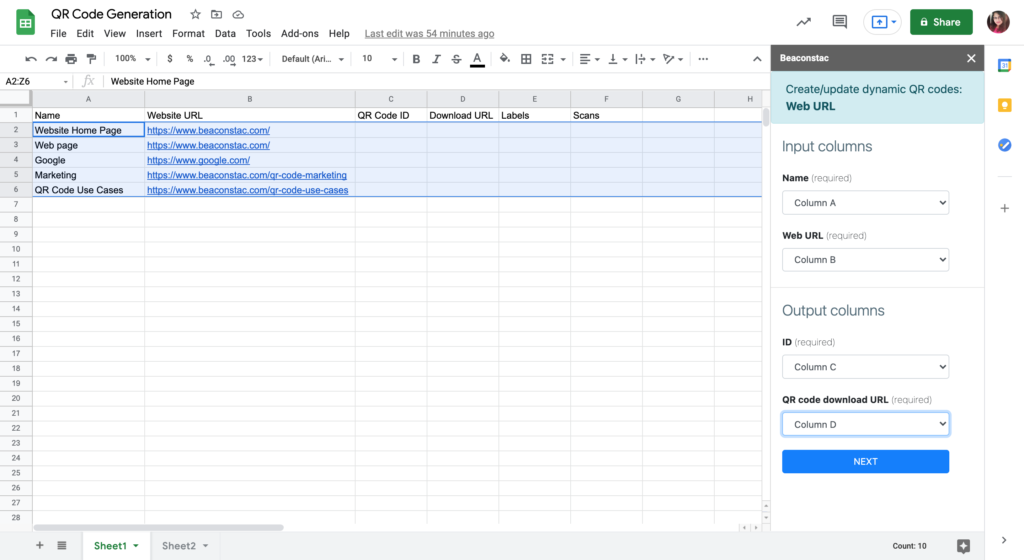Apply currency format with dollar icon
This screenshot has width=1024, height=560.
(x=170, y=59)
